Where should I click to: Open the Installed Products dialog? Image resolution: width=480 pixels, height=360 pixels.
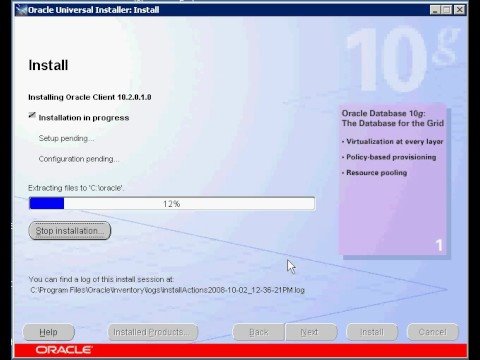[x=153, y=332]
